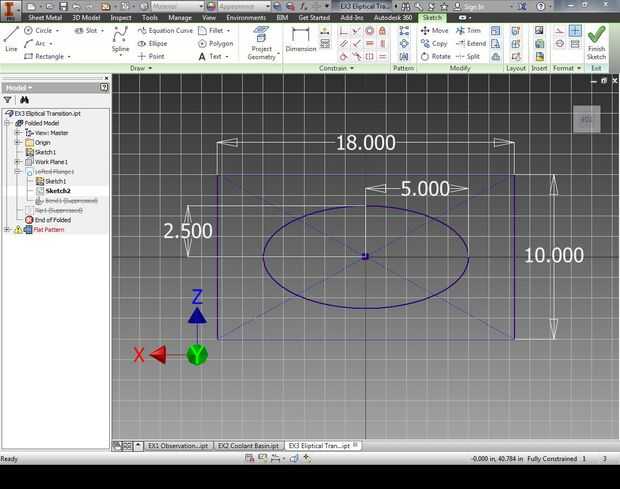Apply the Equal constraint
This screenshot has width=620, height=489.
point(382,57)
